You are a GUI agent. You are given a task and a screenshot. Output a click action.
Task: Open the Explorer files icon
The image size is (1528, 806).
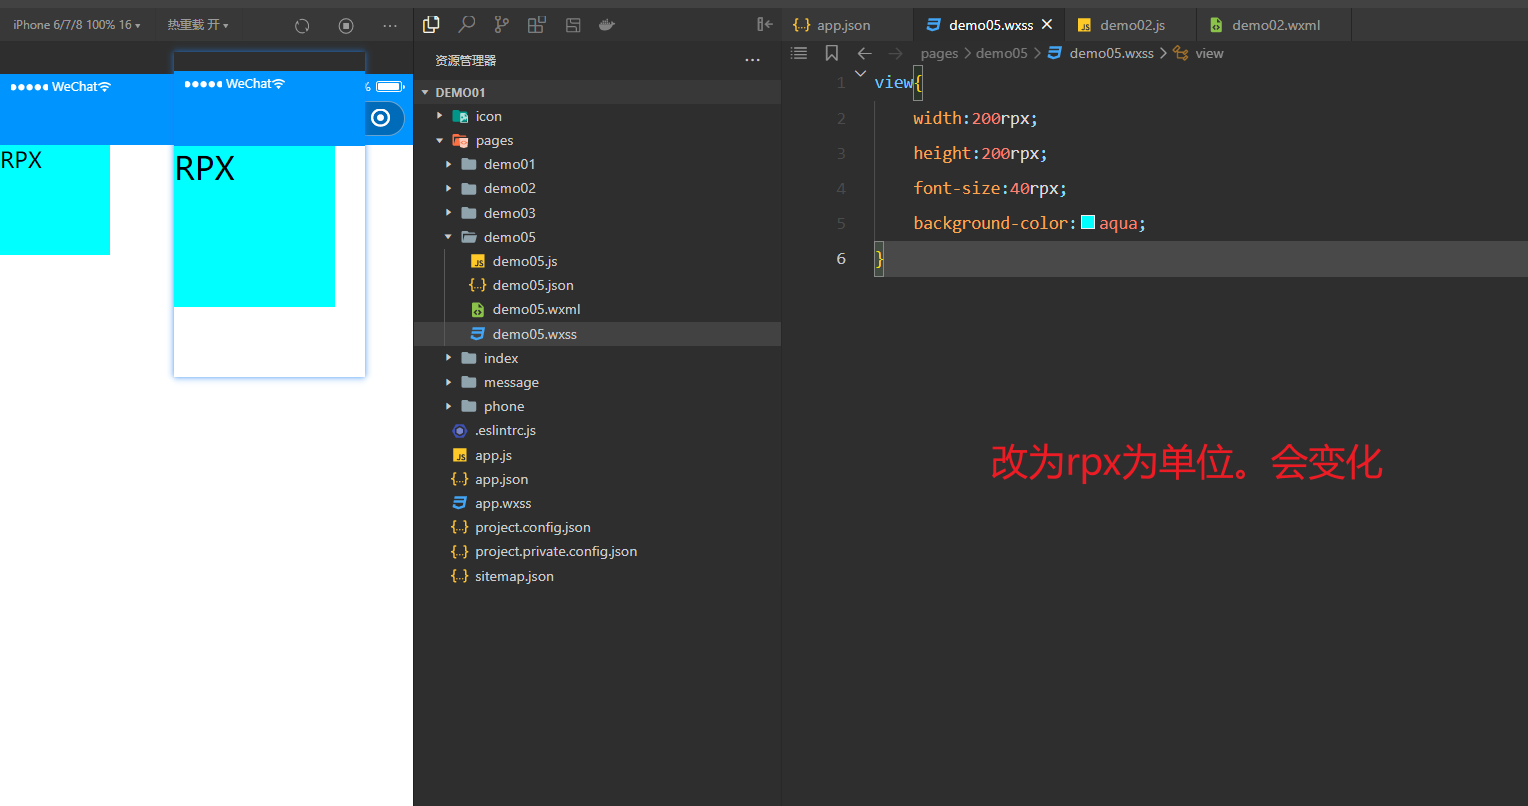(431, 25)
